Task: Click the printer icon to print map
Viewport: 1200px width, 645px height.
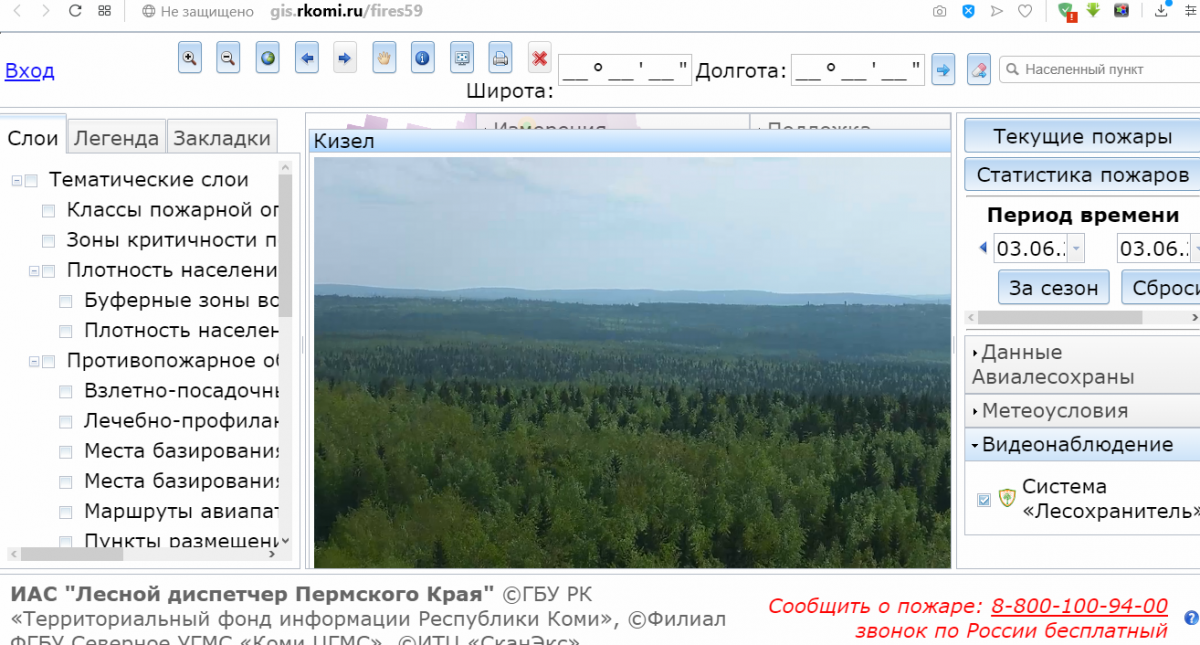Action: 501,58
